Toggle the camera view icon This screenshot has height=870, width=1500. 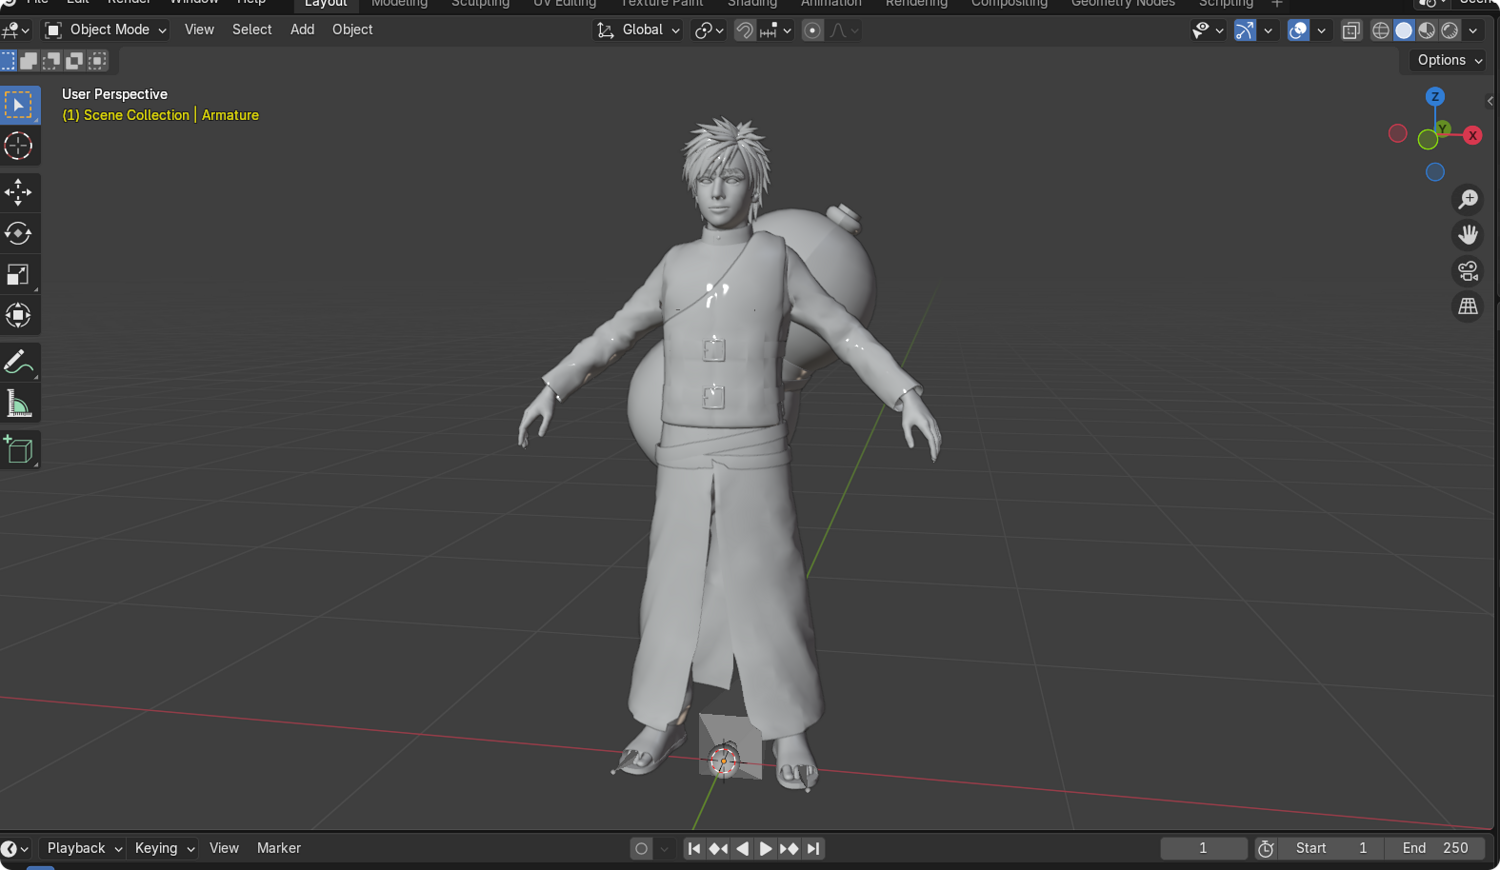tap(1468, 271)
